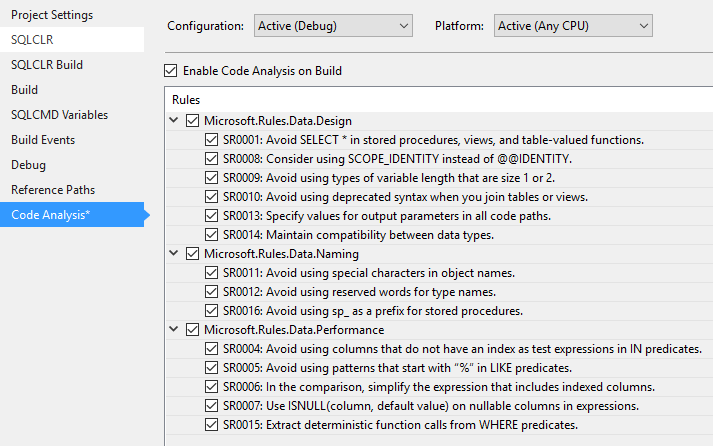
Task: Uncheck the Microsoft.Rules.Data.Naming category checkbox
Action: [193, 254]
